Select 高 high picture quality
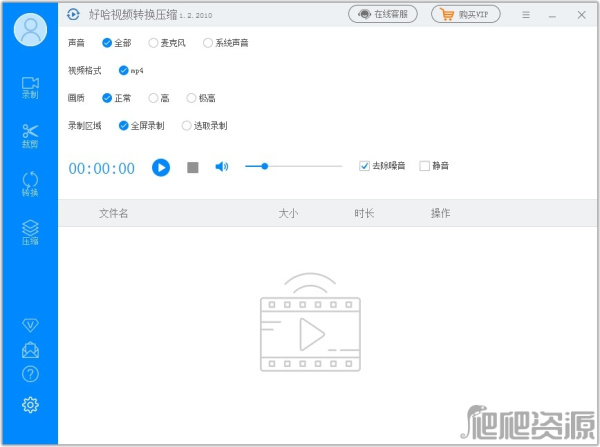 coord(159,98)
